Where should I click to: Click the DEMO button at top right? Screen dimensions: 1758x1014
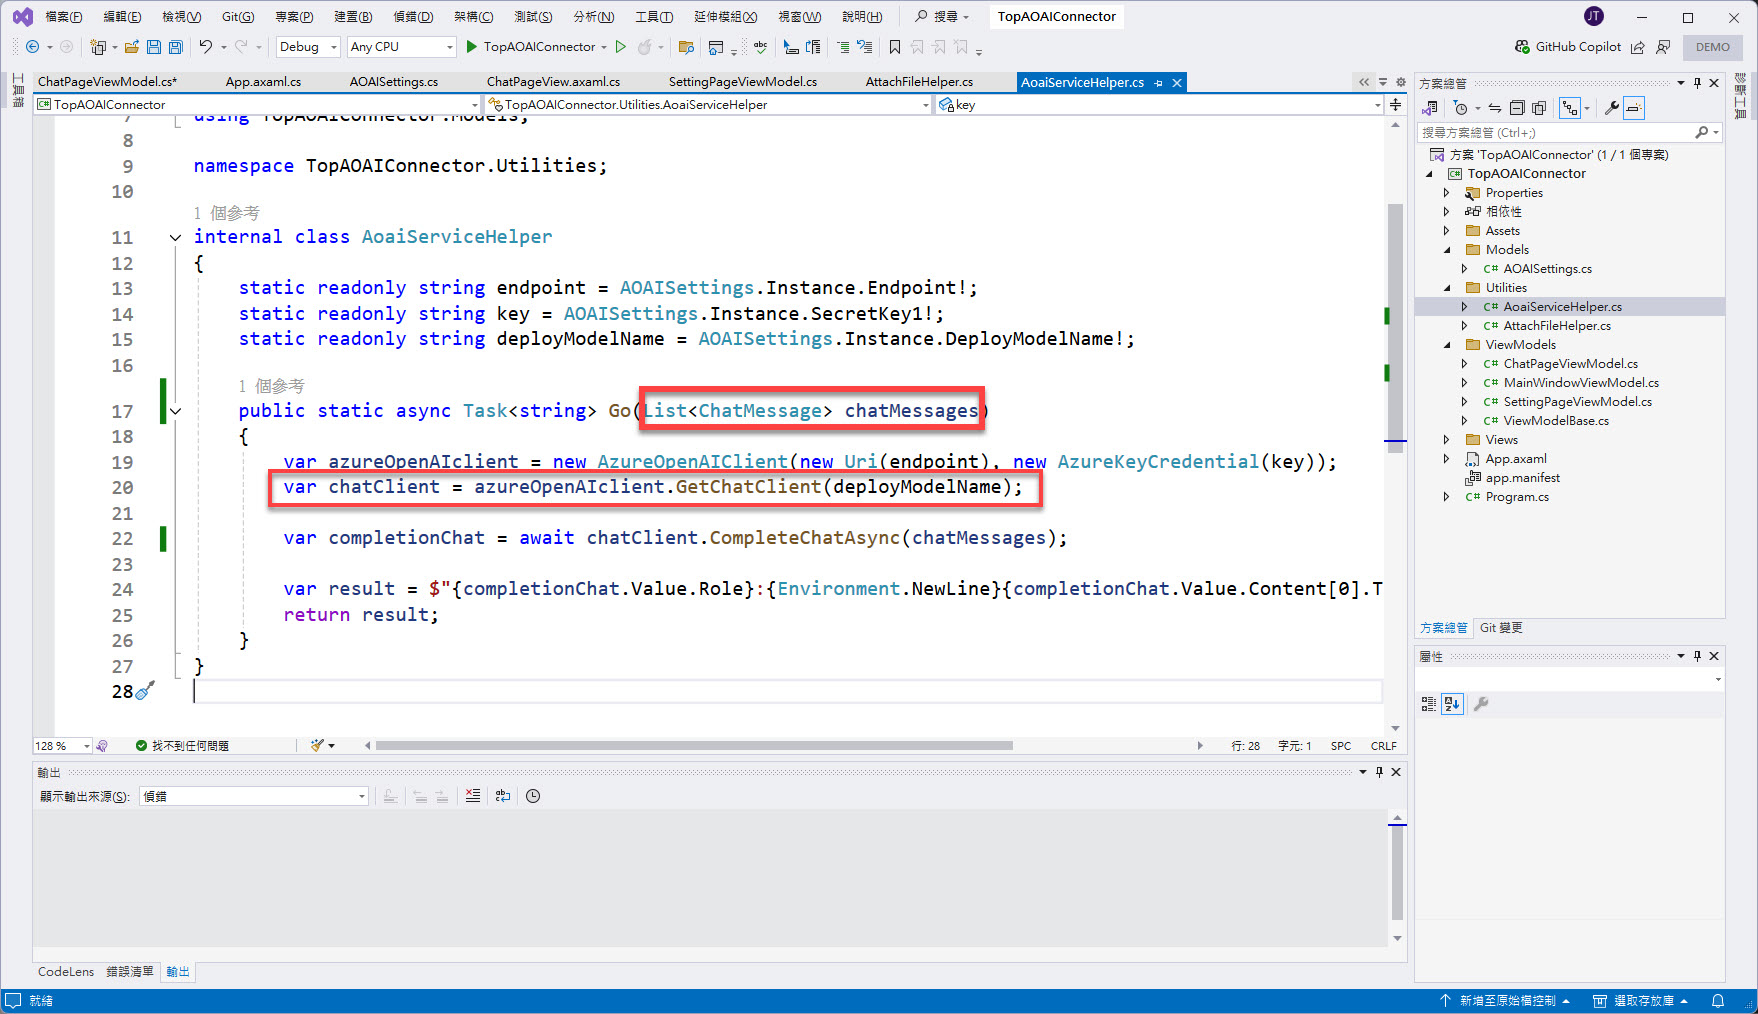click(x=1712, y=47)
